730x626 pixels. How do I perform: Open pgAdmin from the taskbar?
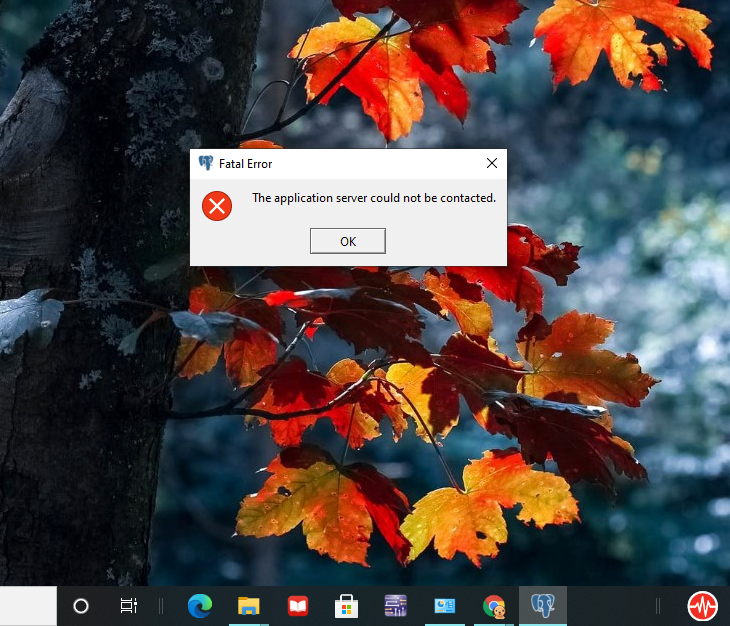click(543, 606)
